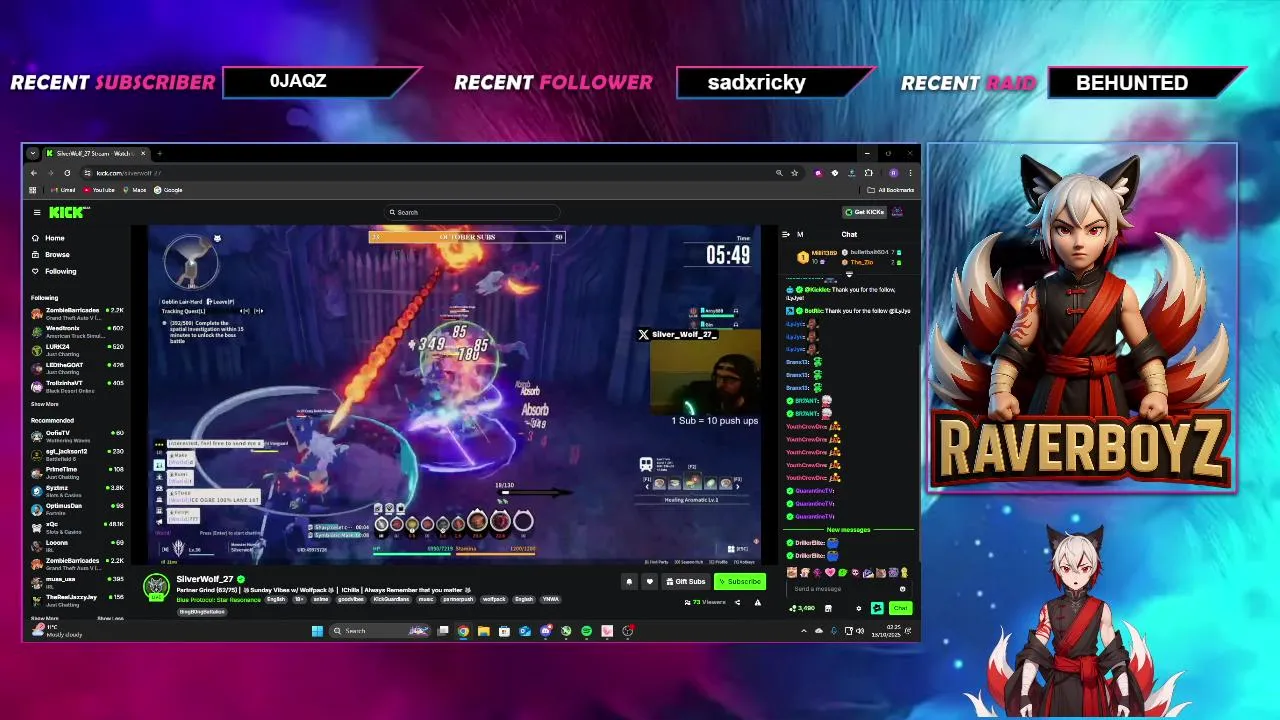Image resolution: width=1280 pixels, height=720 pixels.
Task: Expand Show More under Following list
Action: tap(44, 404)
